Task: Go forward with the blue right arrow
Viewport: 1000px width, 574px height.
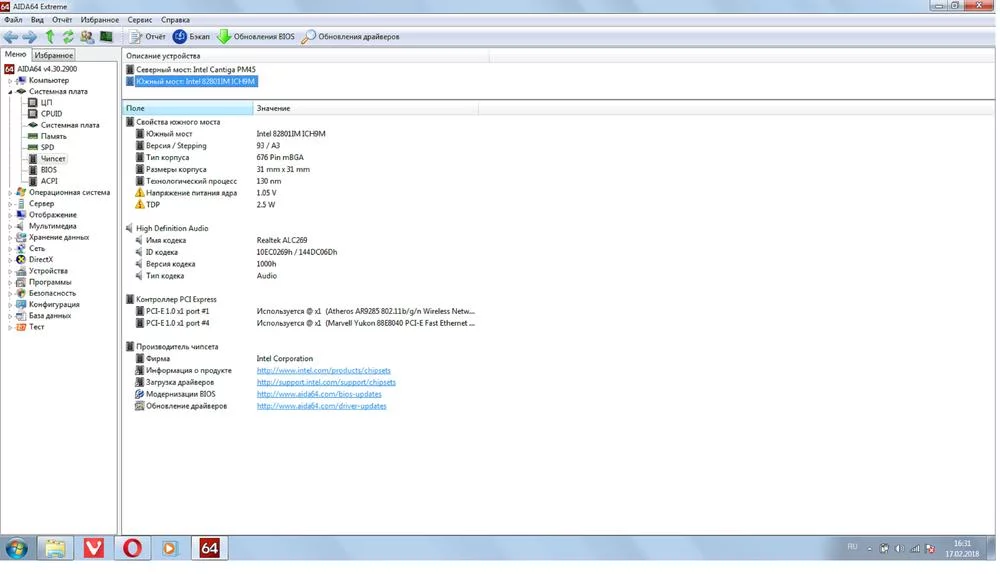Action: [29, 37]
